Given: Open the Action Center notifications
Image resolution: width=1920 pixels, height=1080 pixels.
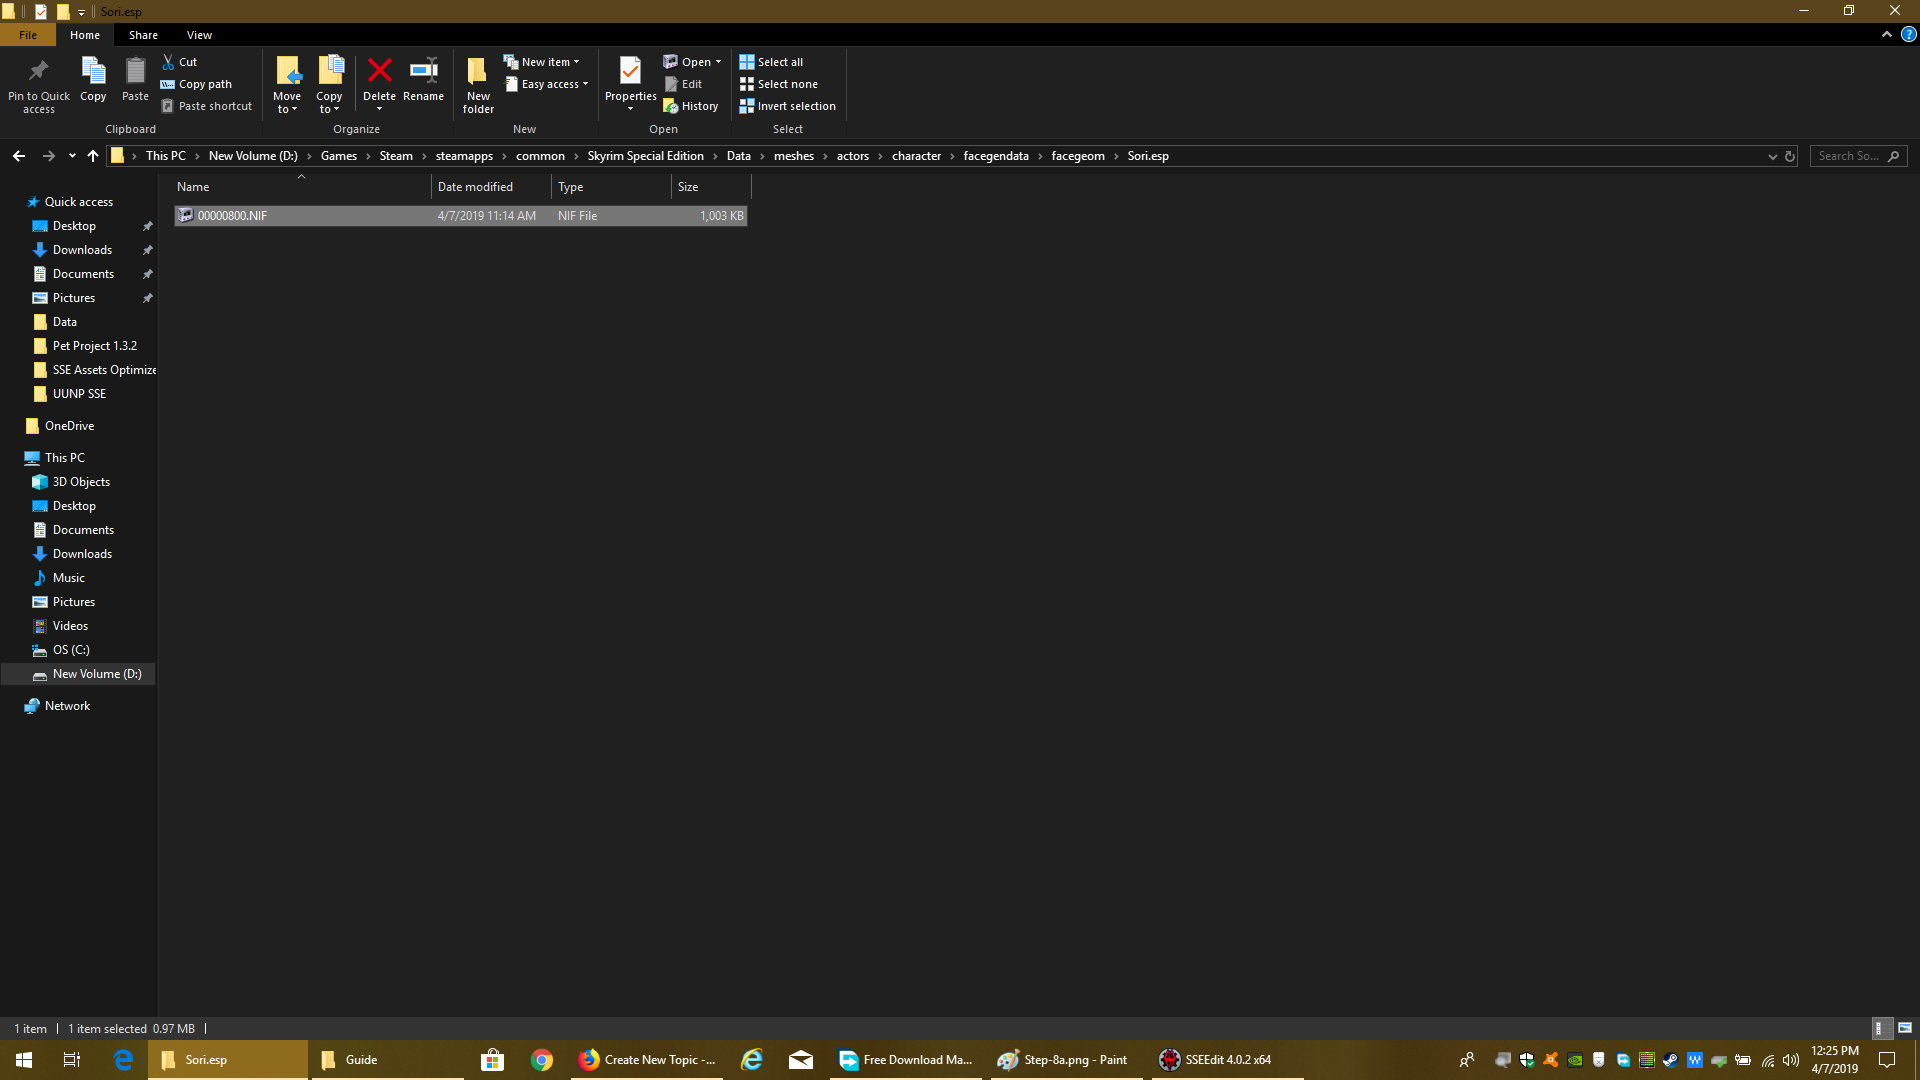Looking at the screenshot, I should pos(1887,1060).
